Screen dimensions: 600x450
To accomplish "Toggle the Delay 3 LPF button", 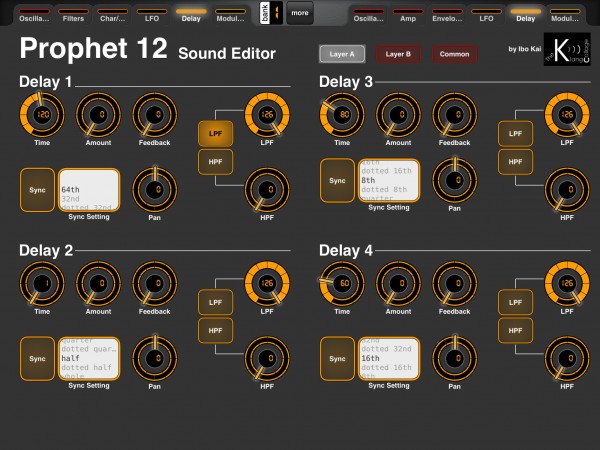I will tap(515, 134).
